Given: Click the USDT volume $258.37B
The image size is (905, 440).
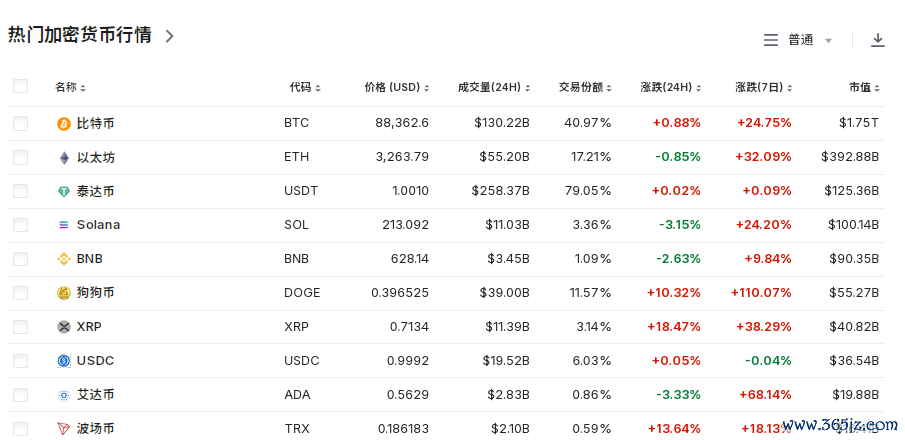Looking at the screenshot, I should 500,191.
